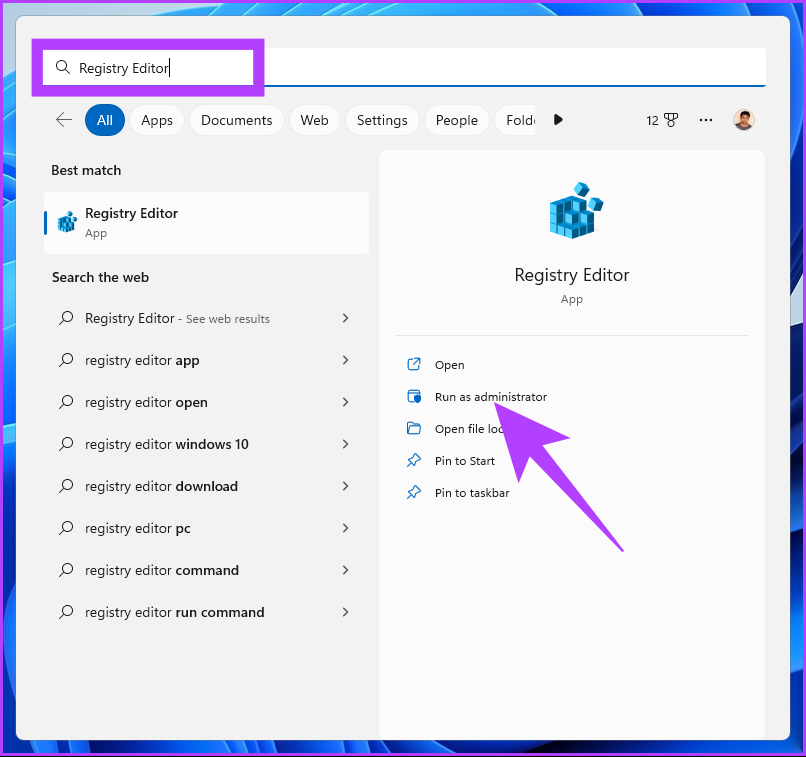Open the three-dot more options menu
806x757 pixels.
[x=706, y=120]
